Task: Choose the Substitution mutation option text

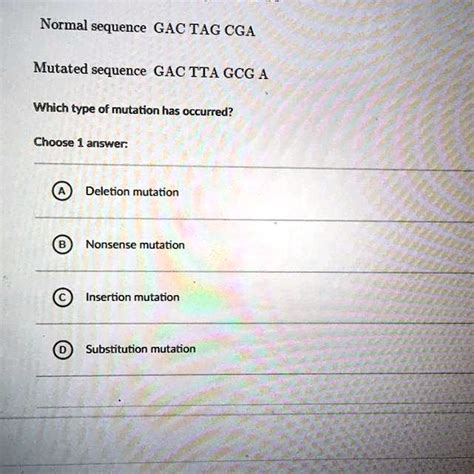Action: [140, 349]
